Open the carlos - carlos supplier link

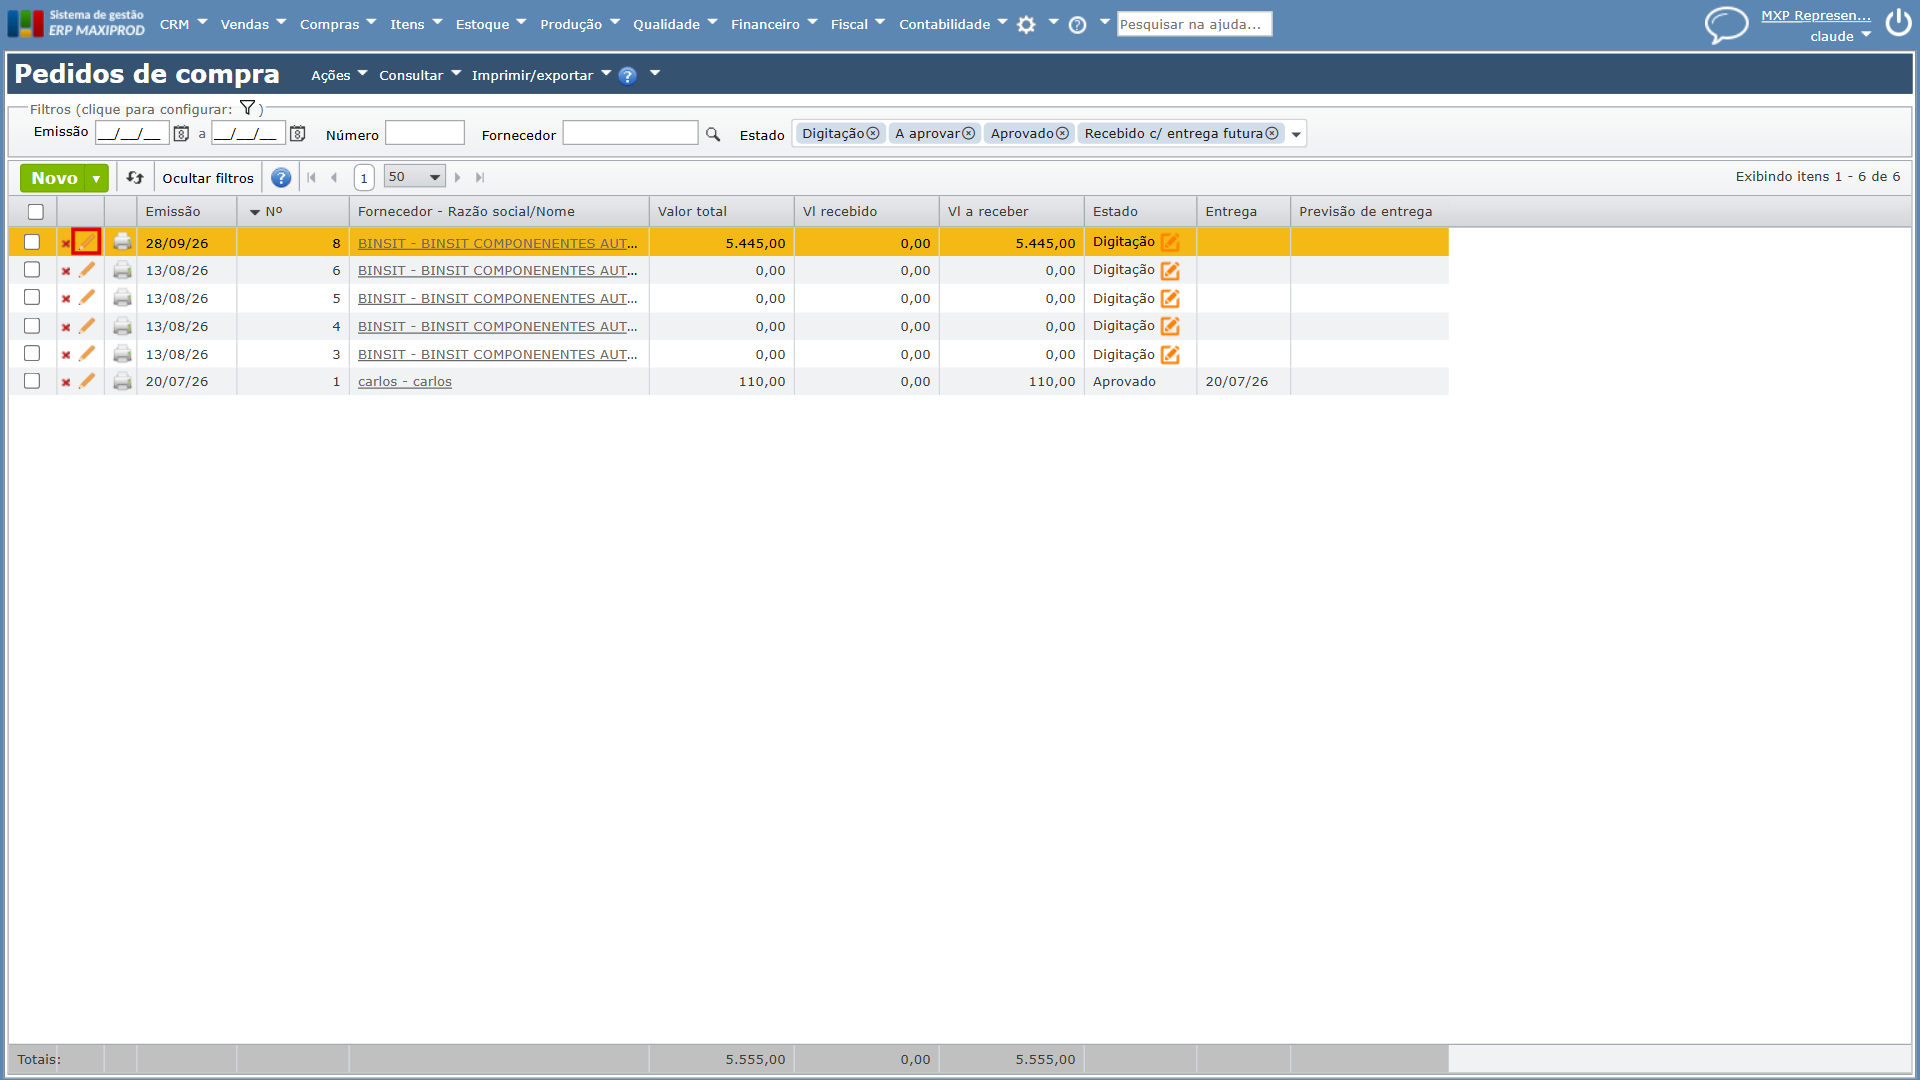click(x=405, y=382)
